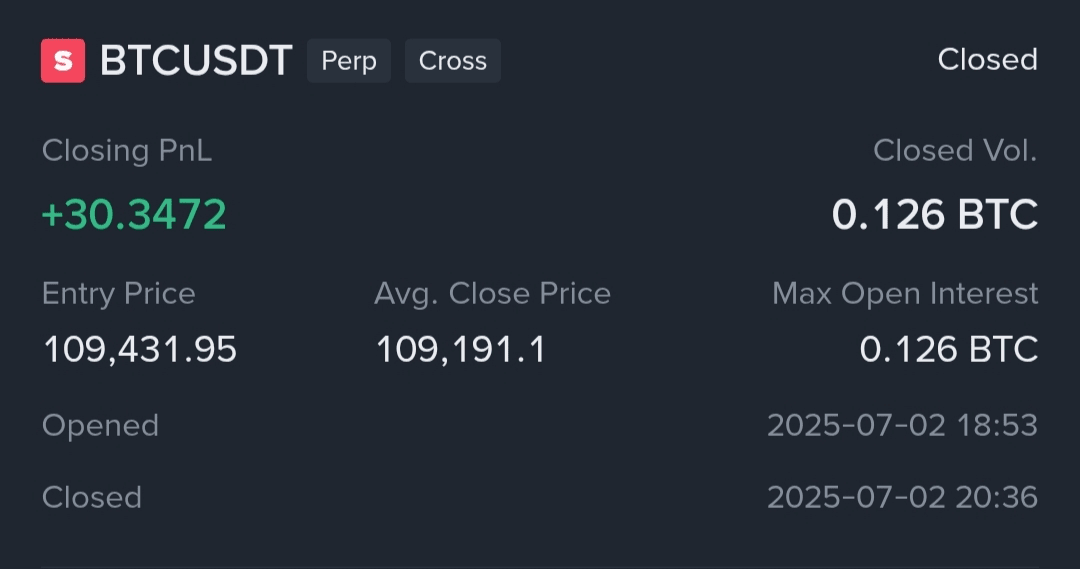
Task: Select the Max Open Interest label
Action: [905, 294]
